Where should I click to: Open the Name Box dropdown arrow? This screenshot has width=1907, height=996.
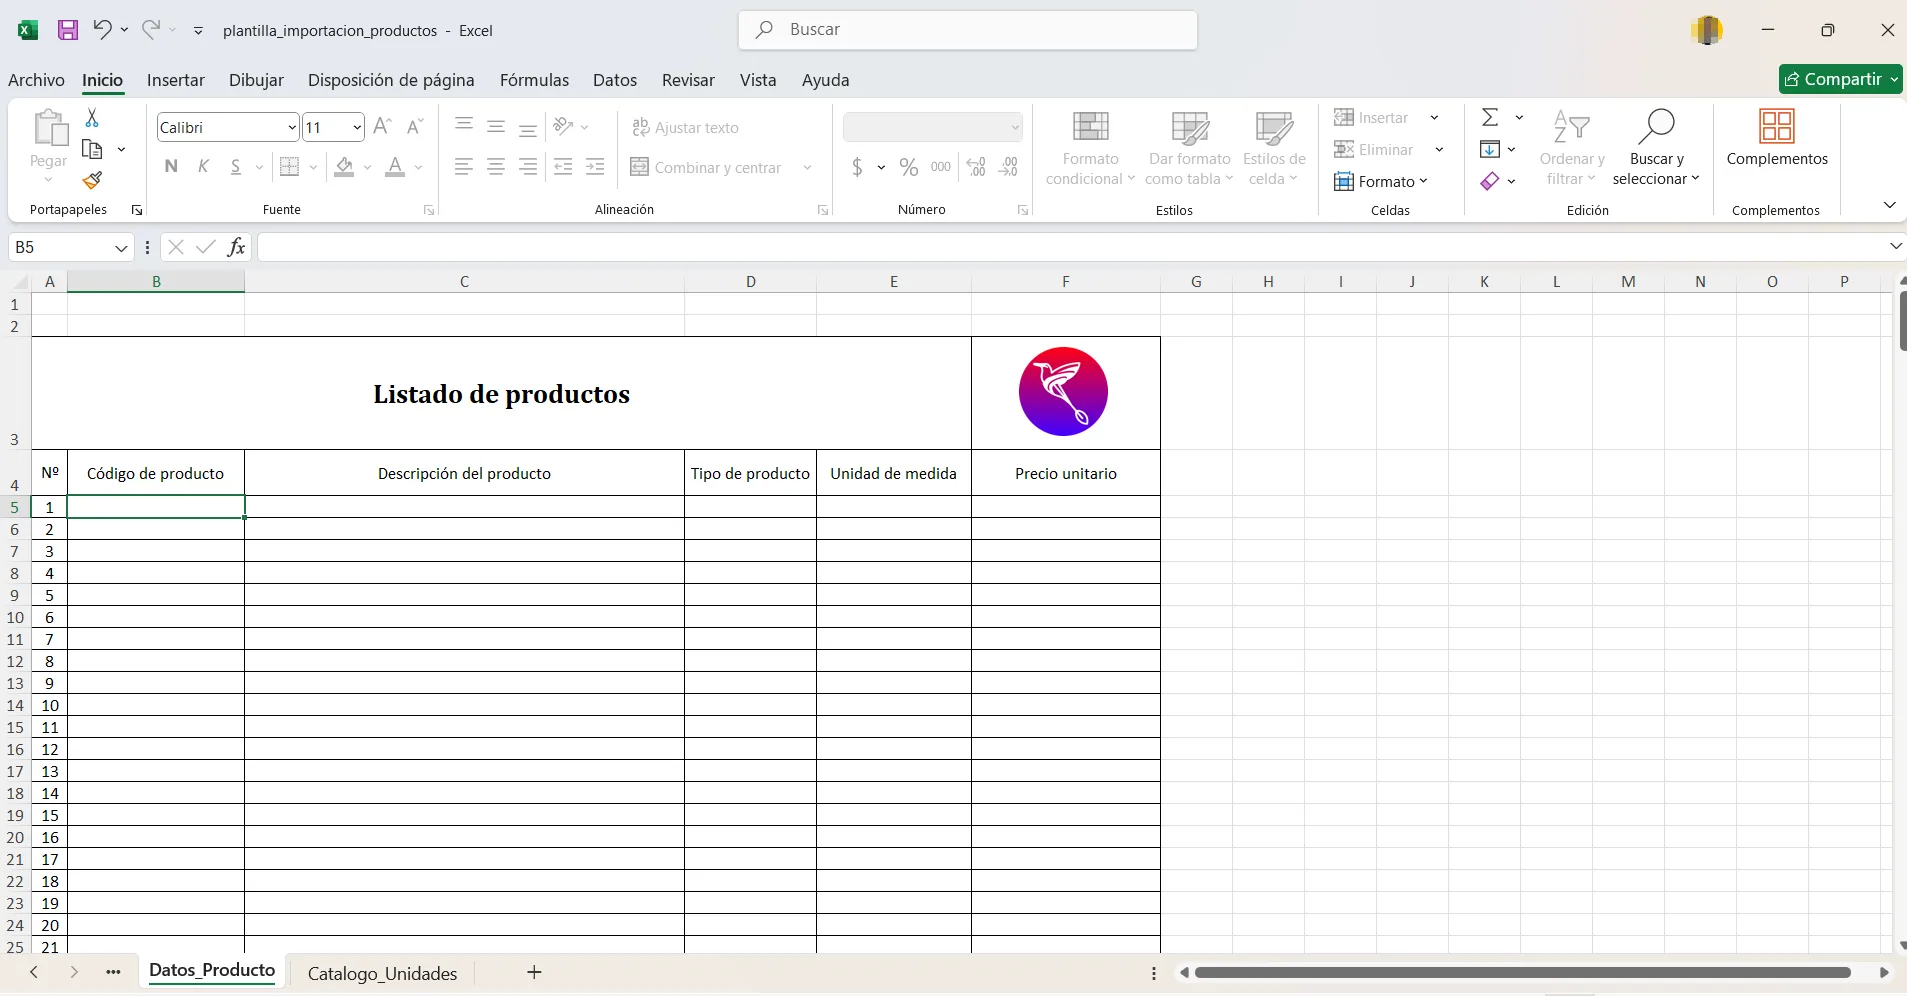(121, 248)
